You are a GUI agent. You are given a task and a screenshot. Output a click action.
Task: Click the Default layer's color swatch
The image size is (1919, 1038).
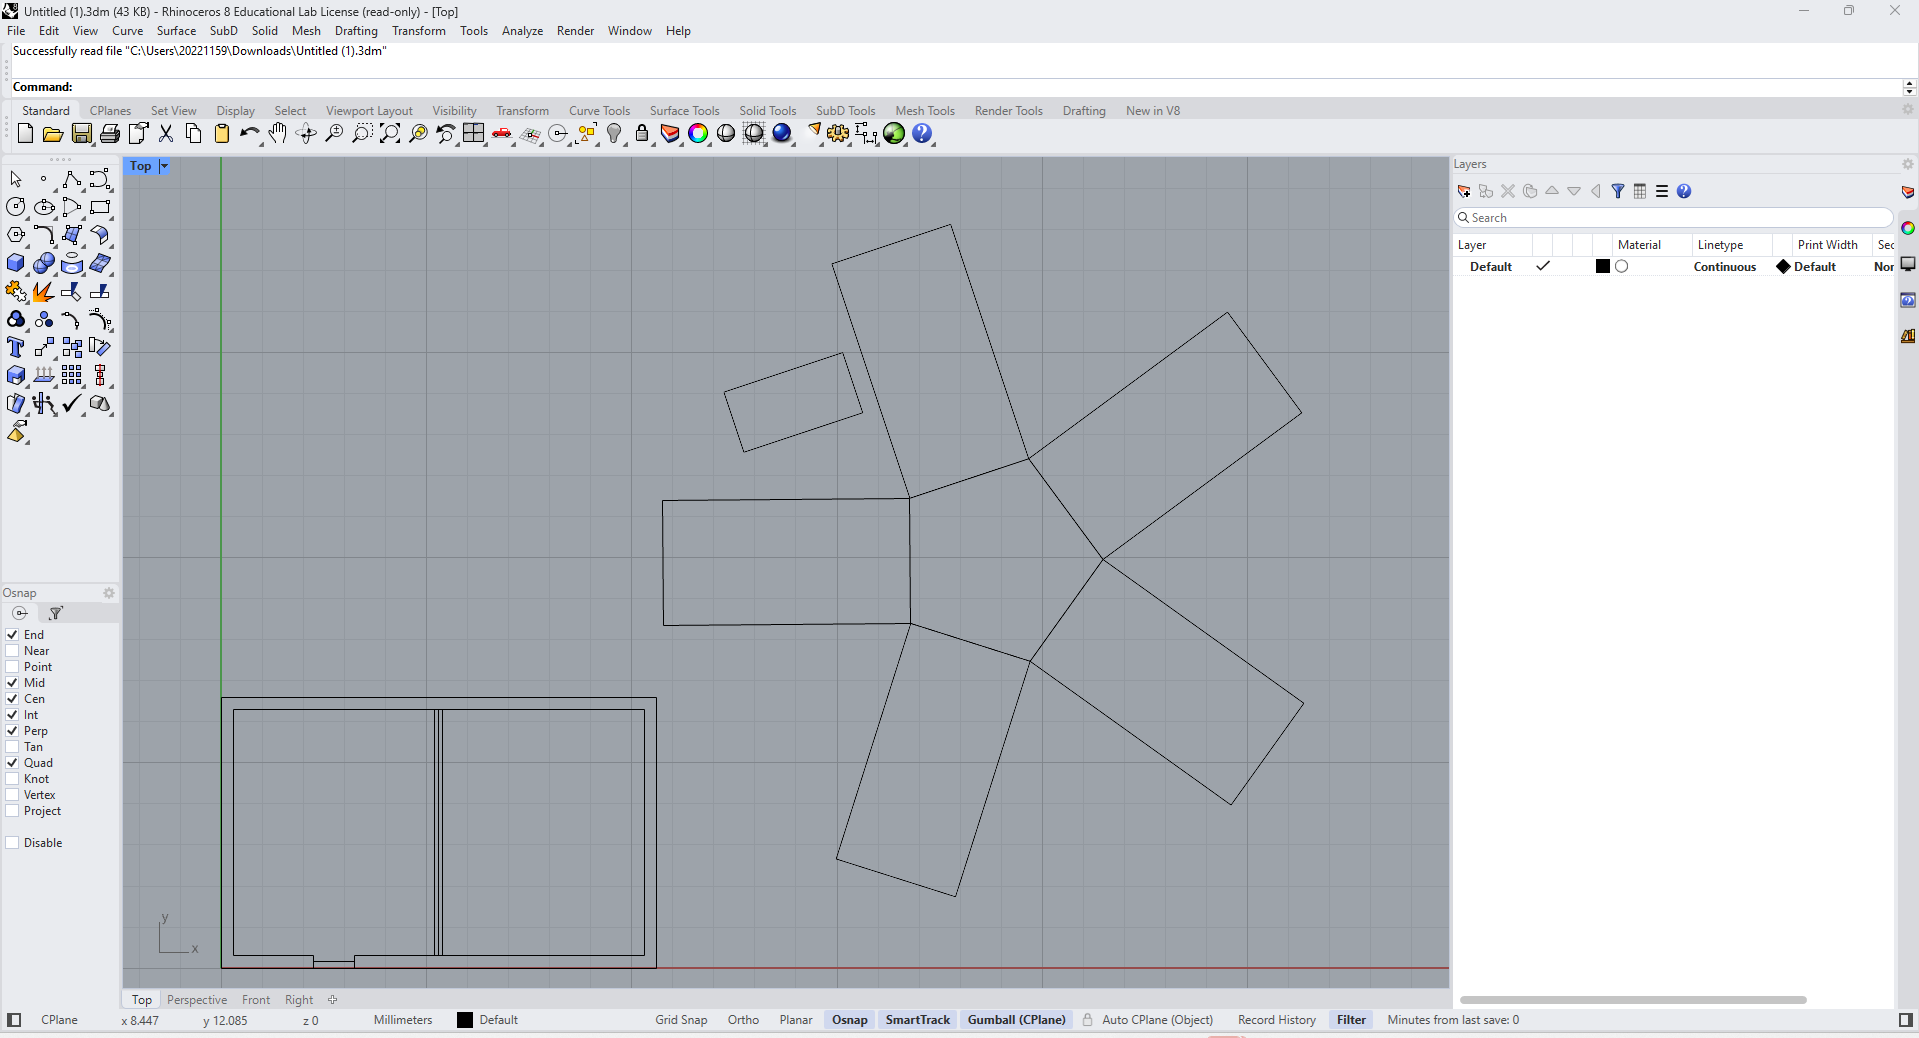pos(1603,266)
